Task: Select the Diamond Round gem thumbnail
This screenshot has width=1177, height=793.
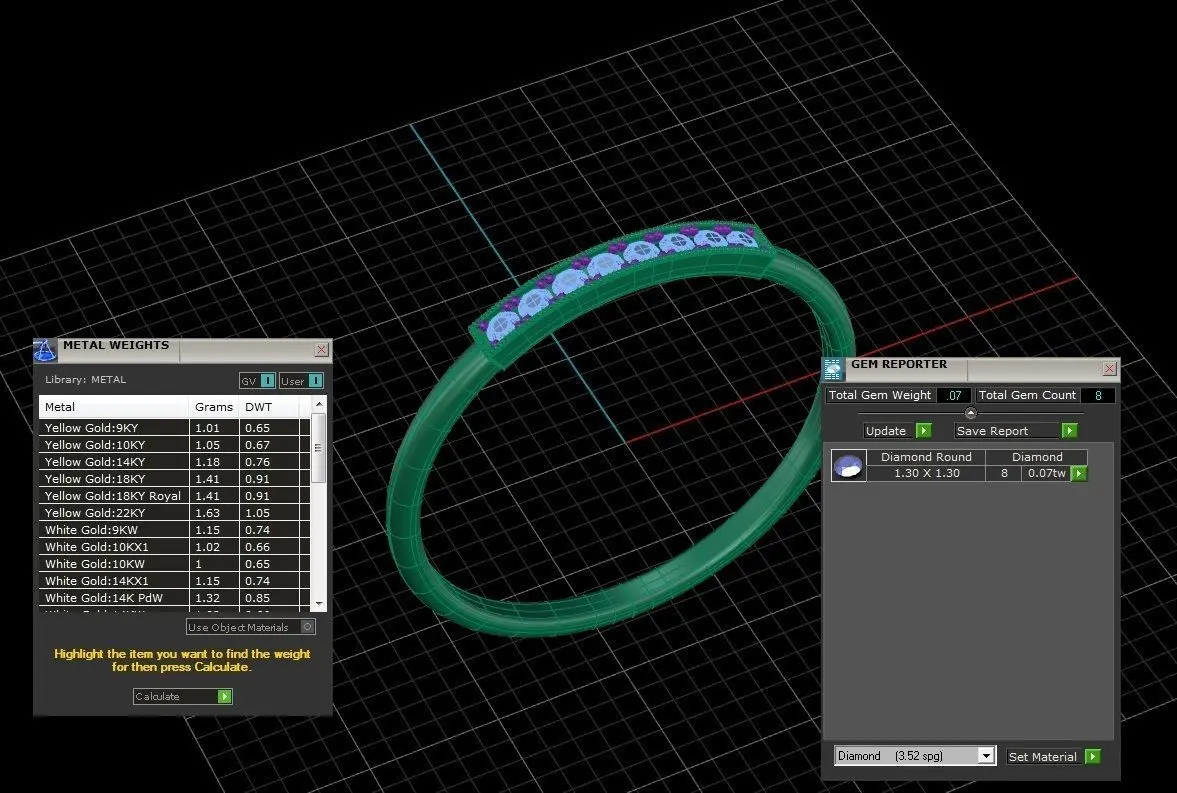Action: 849,466
